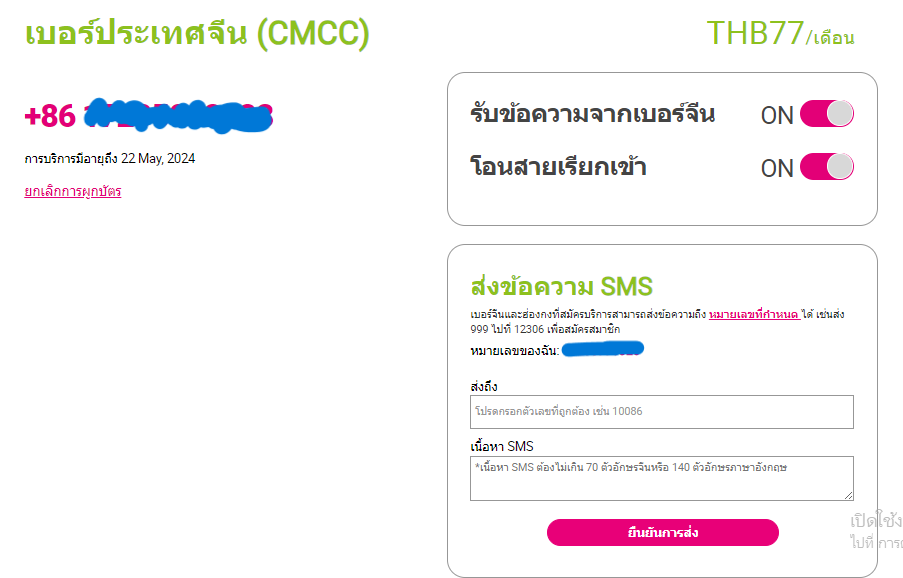Click the เบอร์ประเทศจีน (CMCC) heading

(x=197, y=33)
